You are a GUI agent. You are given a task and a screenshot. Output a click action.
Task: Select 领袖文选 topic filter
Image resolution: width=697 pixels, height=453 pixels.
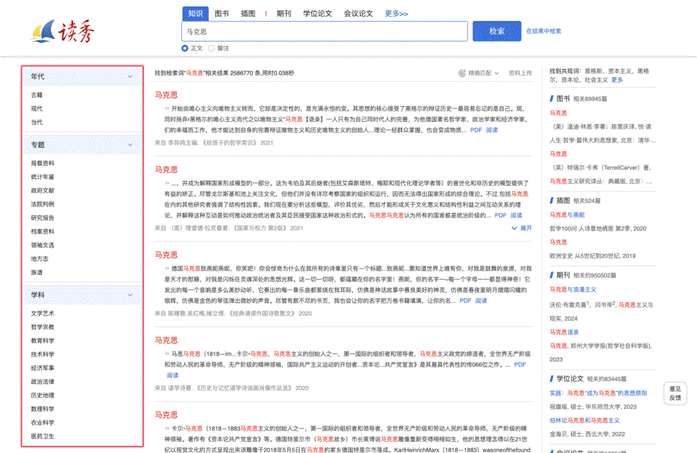(x=43, y=245)
